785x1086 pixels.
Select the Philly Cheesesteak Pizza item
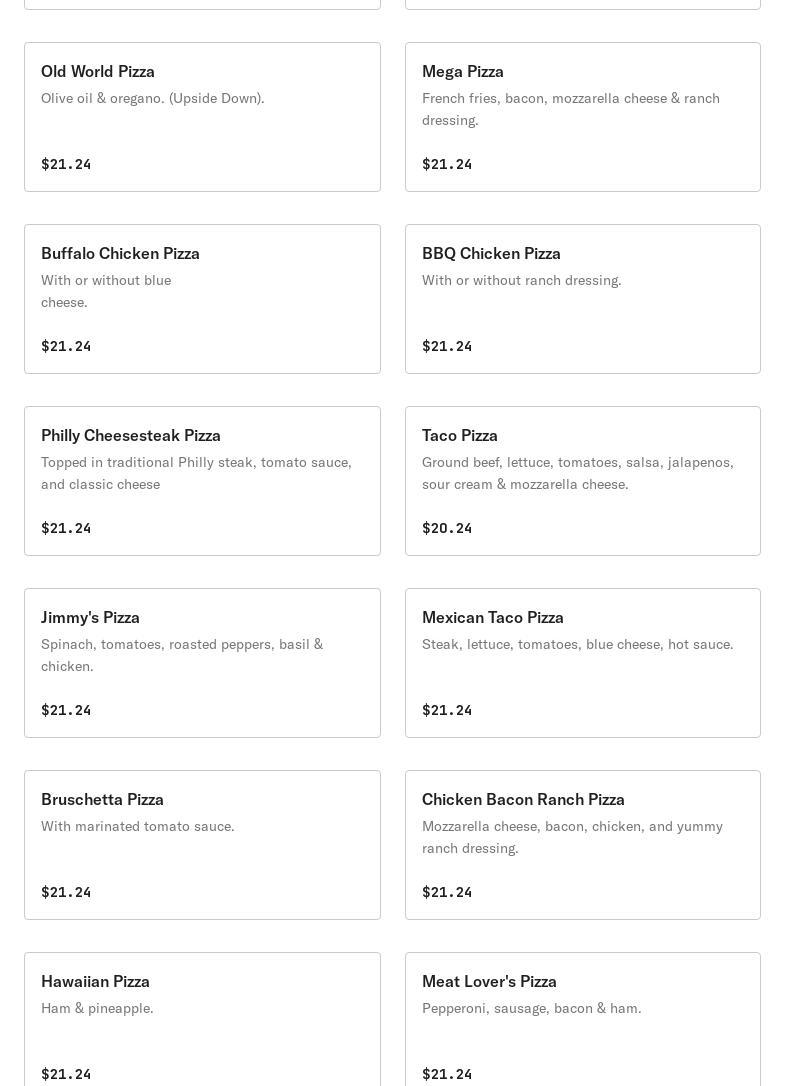pos(202,480)
